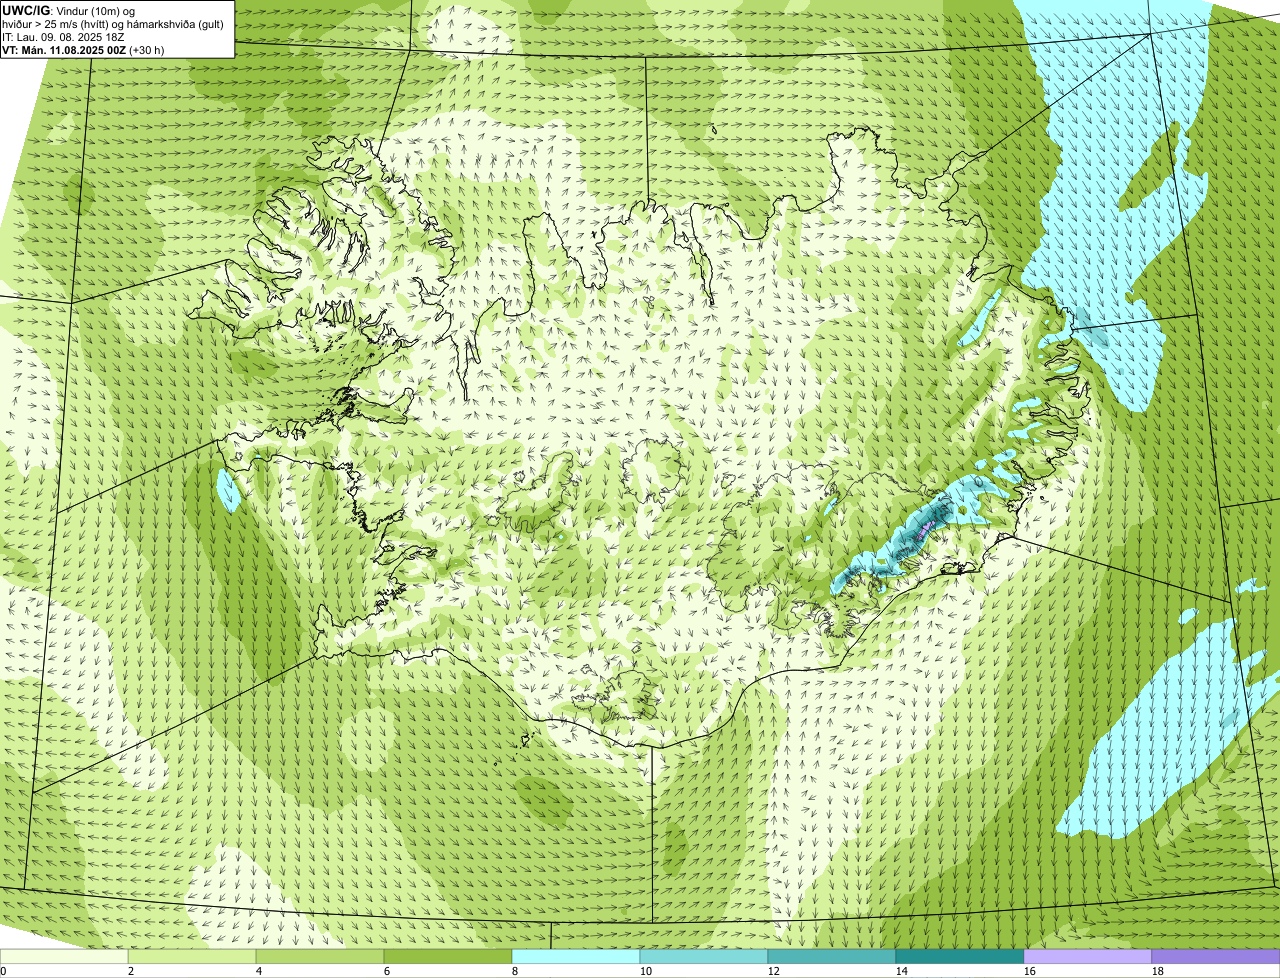Click the 'hviður > 25 m/s (hvítt)' line
The image size is (1280, 978).
(115, 24)
